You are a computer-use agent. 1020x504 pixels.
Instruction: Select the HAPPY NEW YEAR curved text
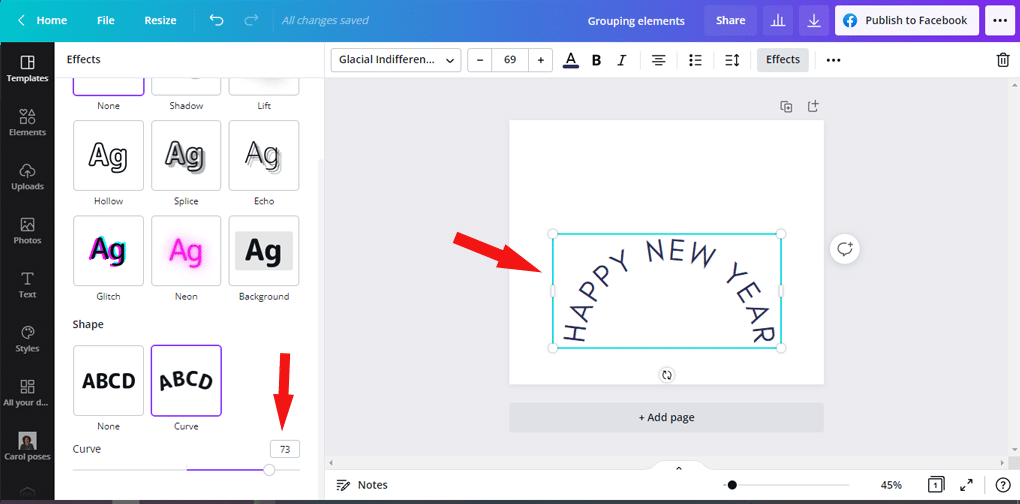(667, 291)
